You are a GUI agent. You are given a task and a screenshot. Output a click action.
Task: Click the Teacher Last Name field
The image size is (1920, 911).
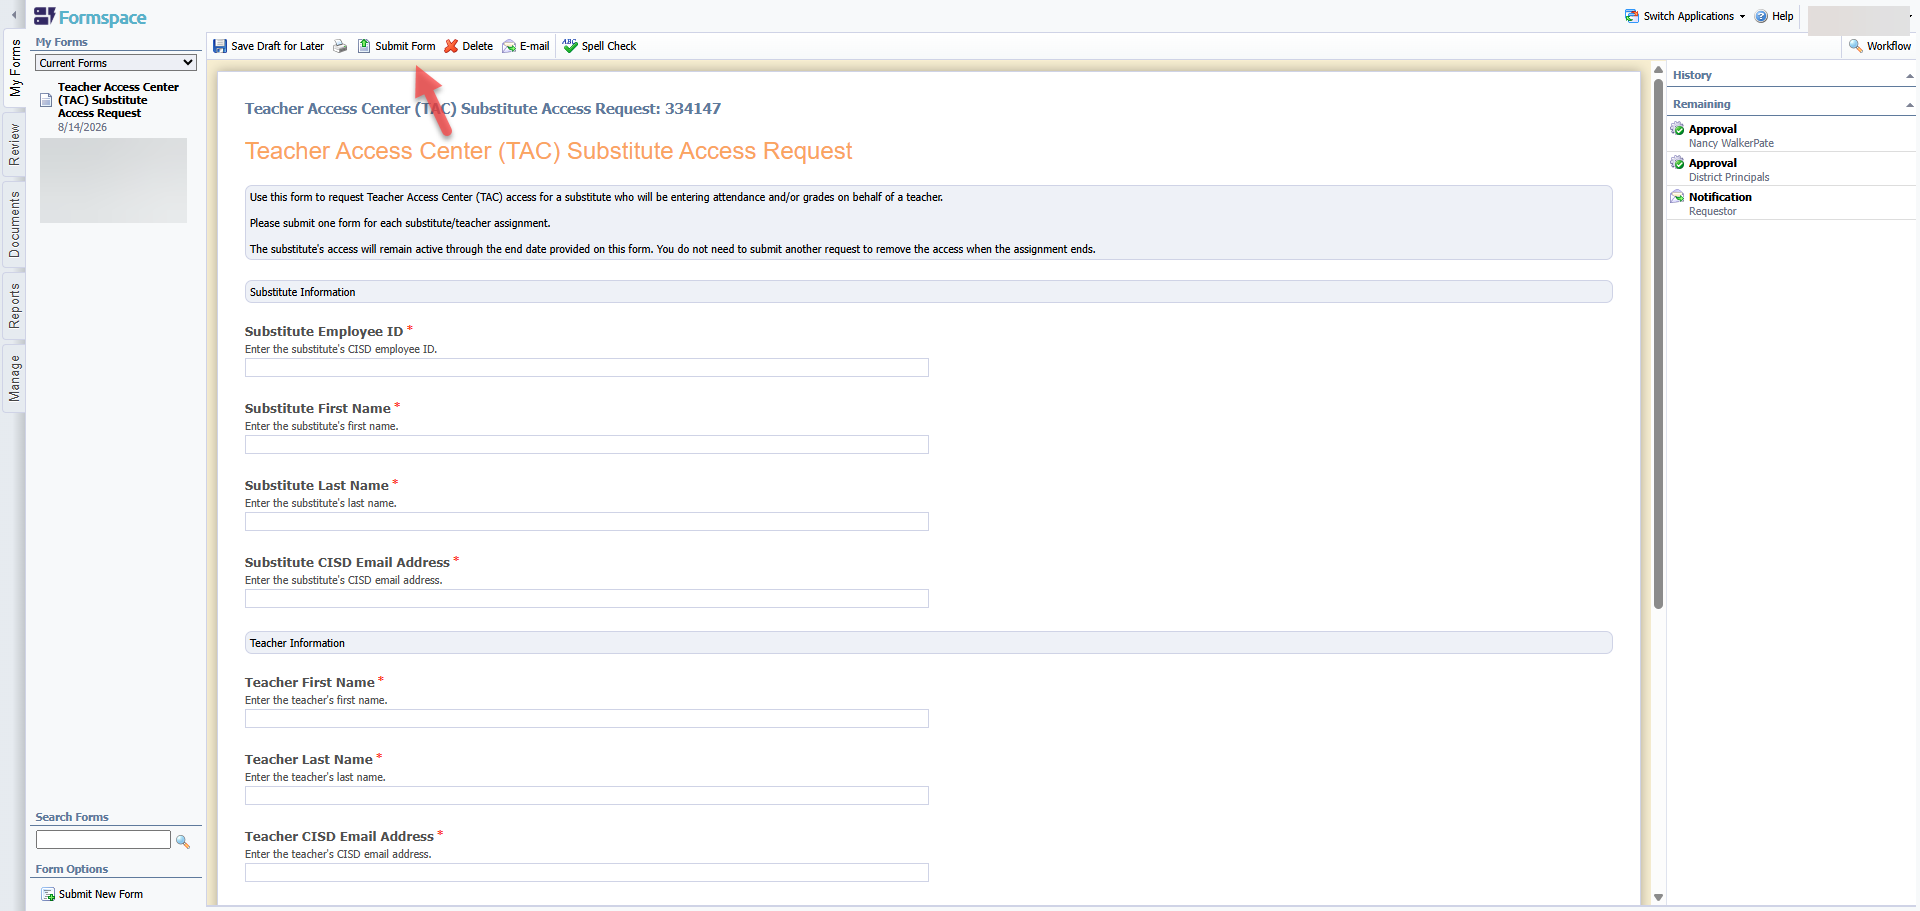tap(587, 796)
